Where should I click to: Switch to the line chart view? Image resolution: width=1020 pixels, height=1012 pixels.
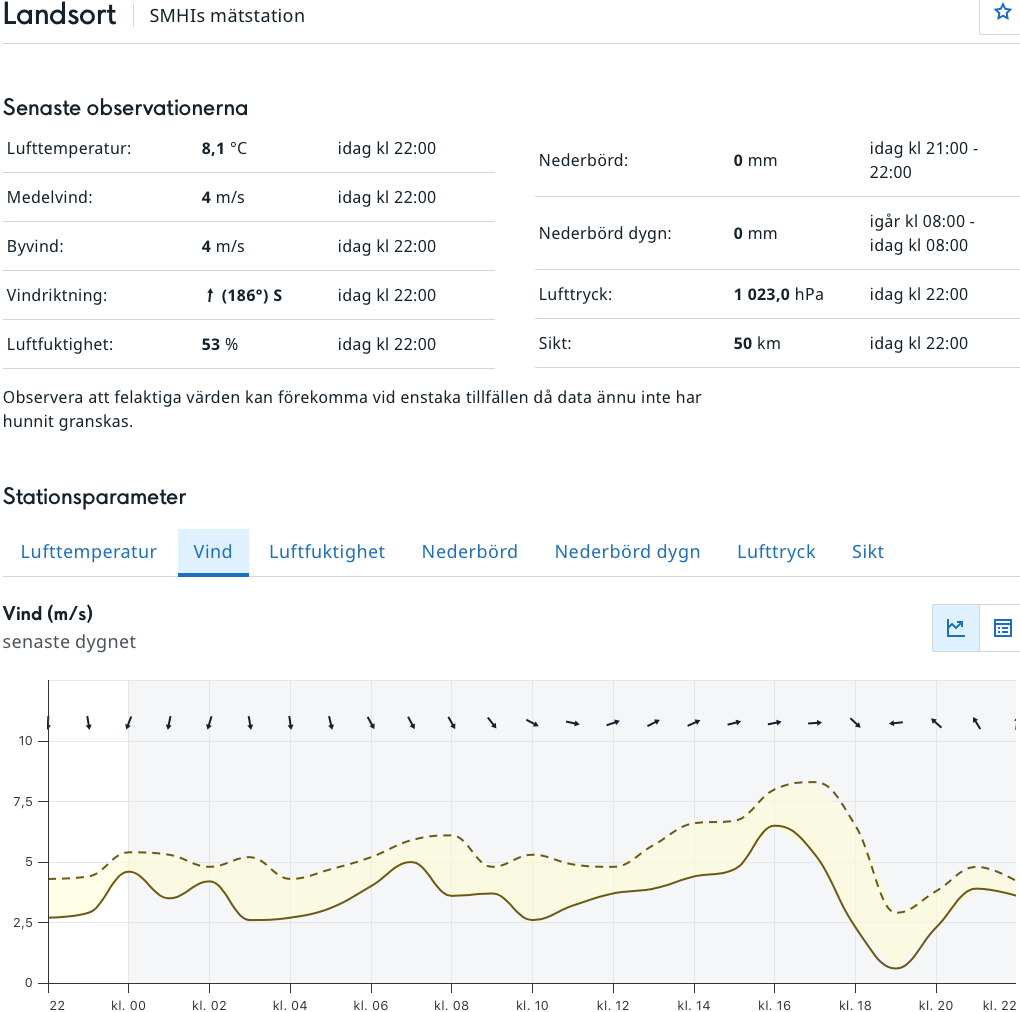click(x=956, y=628)
